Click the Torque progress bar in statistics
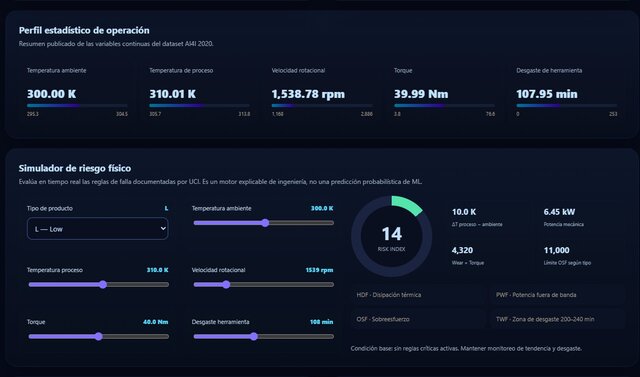The image size is (640, 377). coord(444,106)
